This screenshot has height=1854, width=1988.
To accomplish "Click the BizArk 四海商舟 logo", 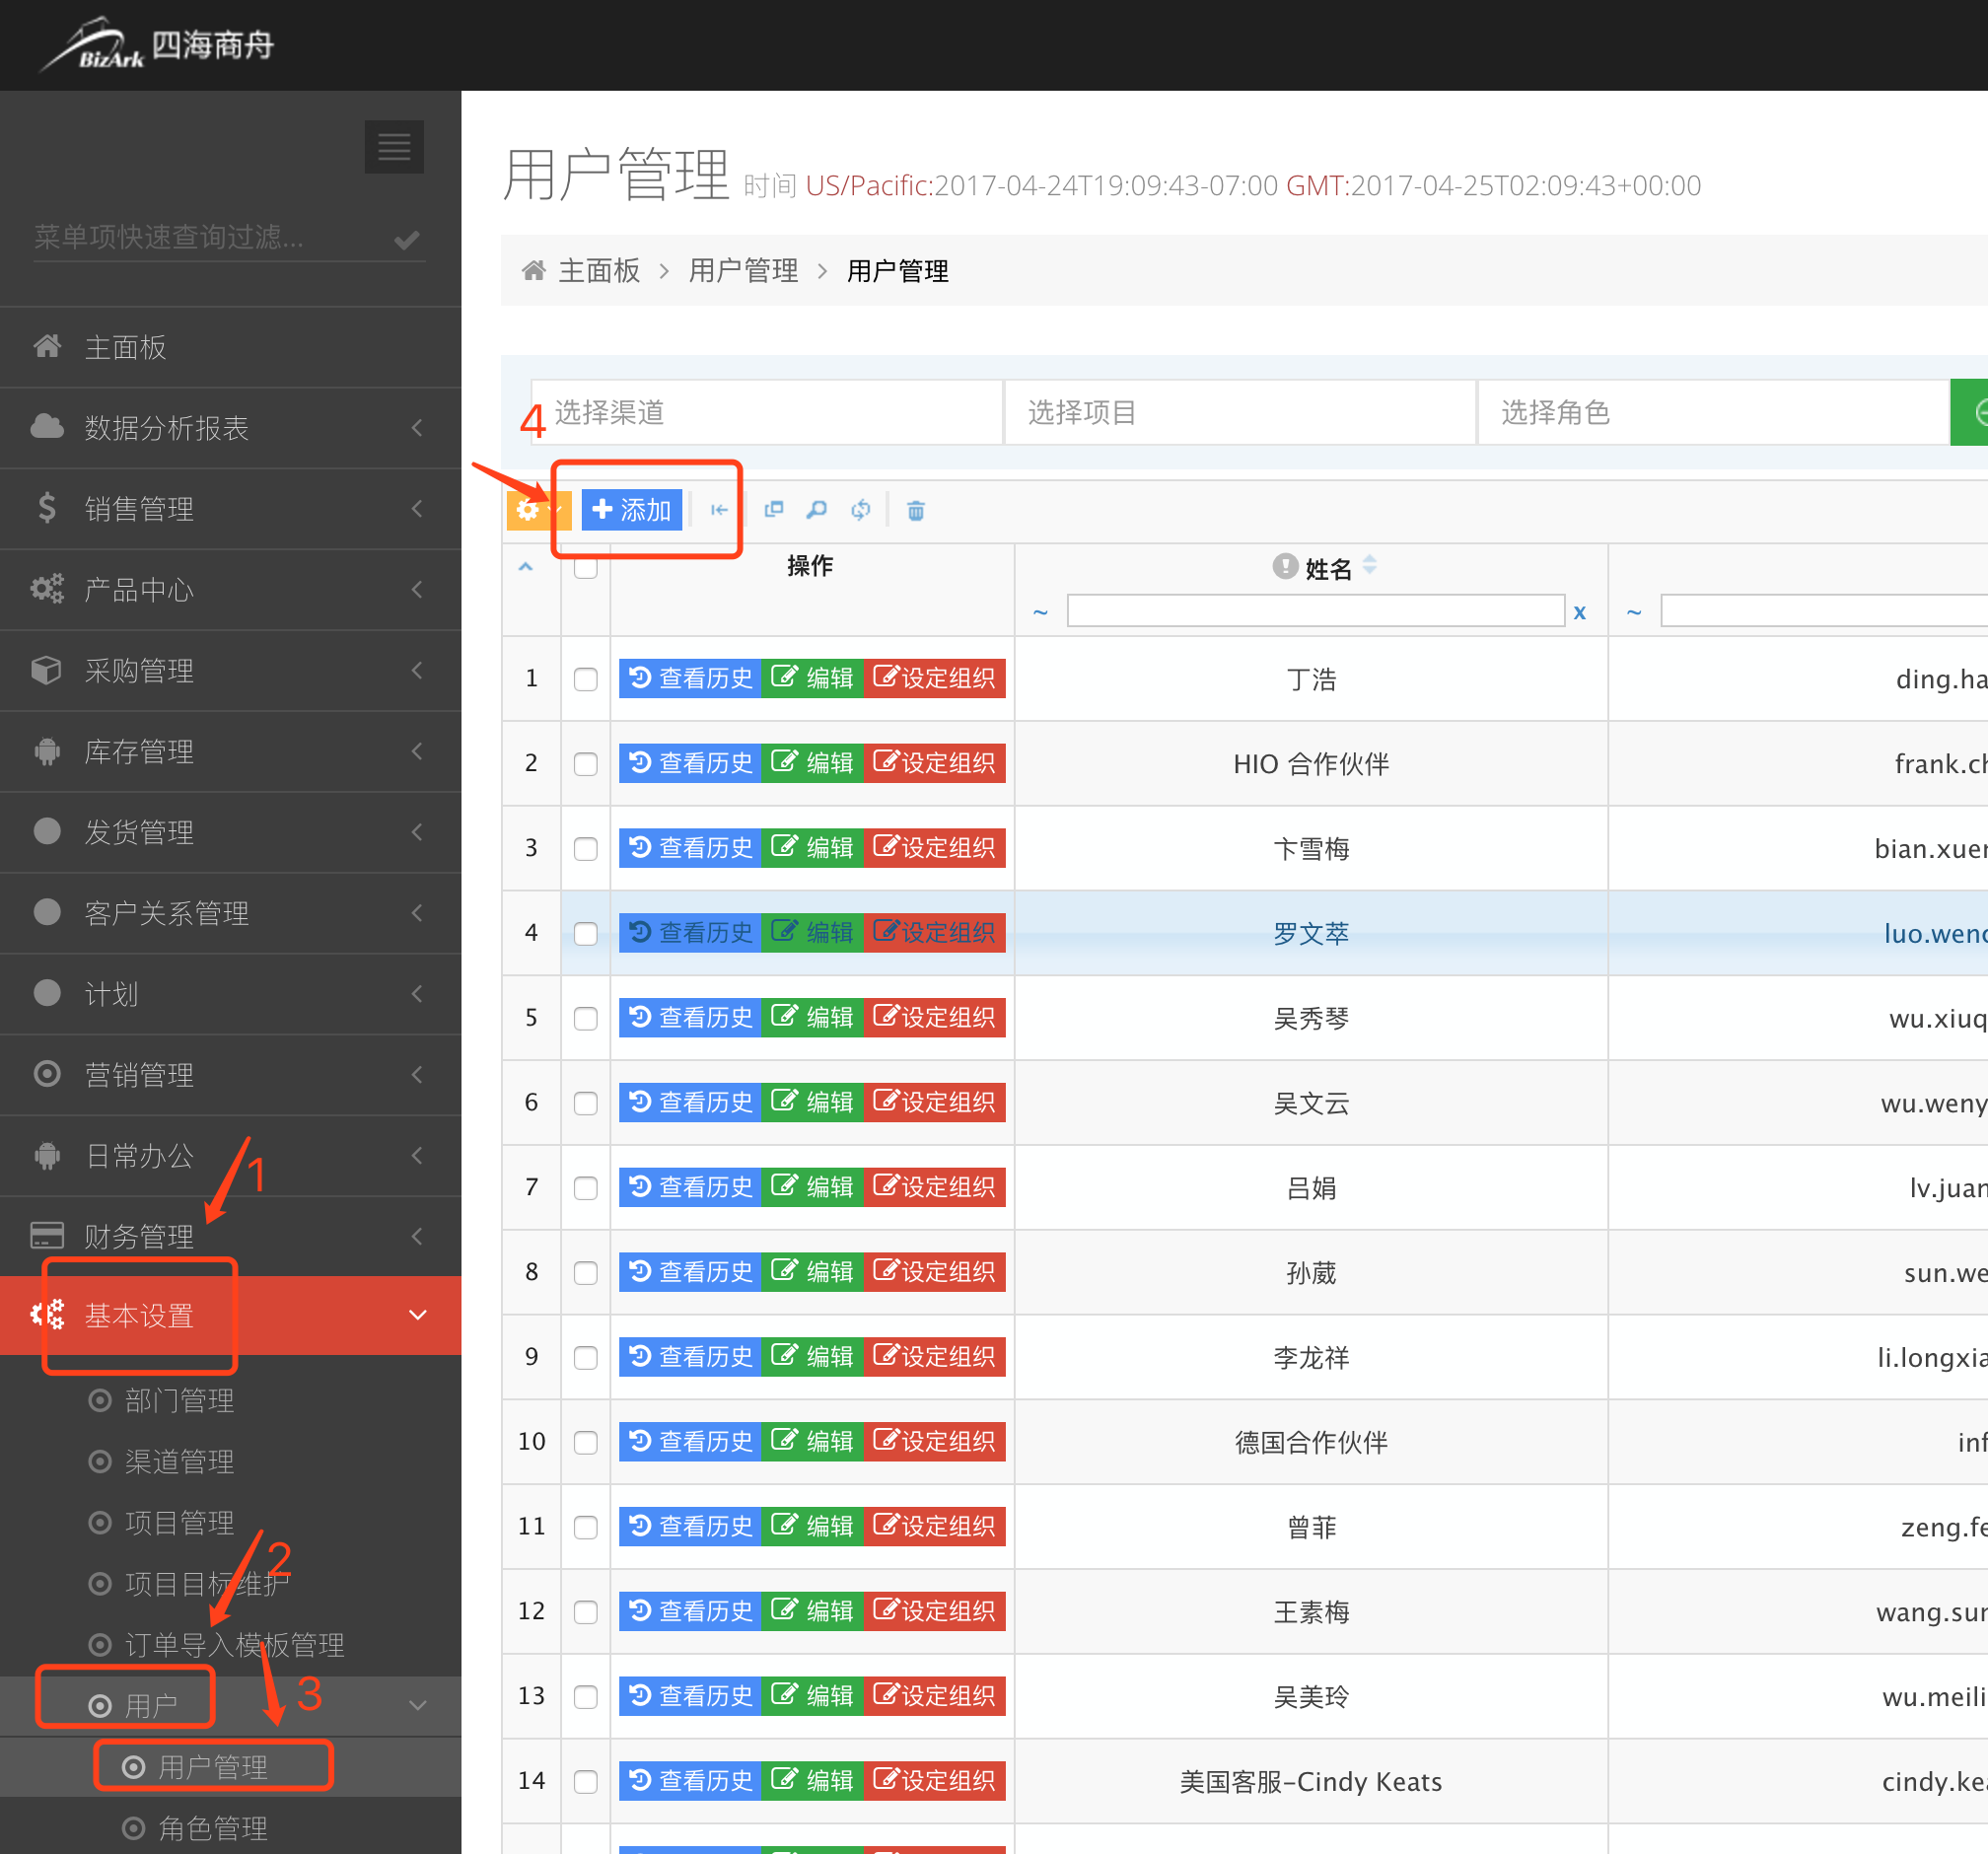I will (157, 45).
